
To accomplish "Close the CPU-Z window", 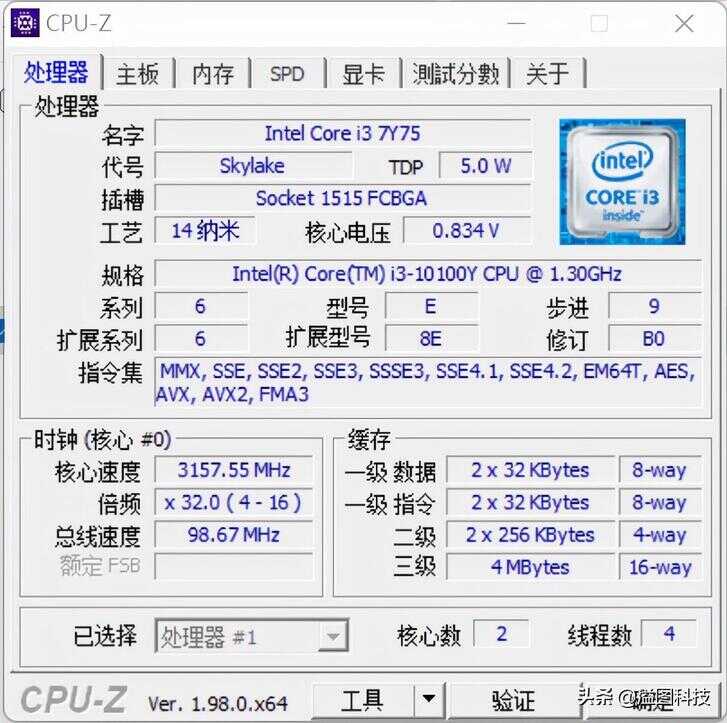I will (684, 23).
